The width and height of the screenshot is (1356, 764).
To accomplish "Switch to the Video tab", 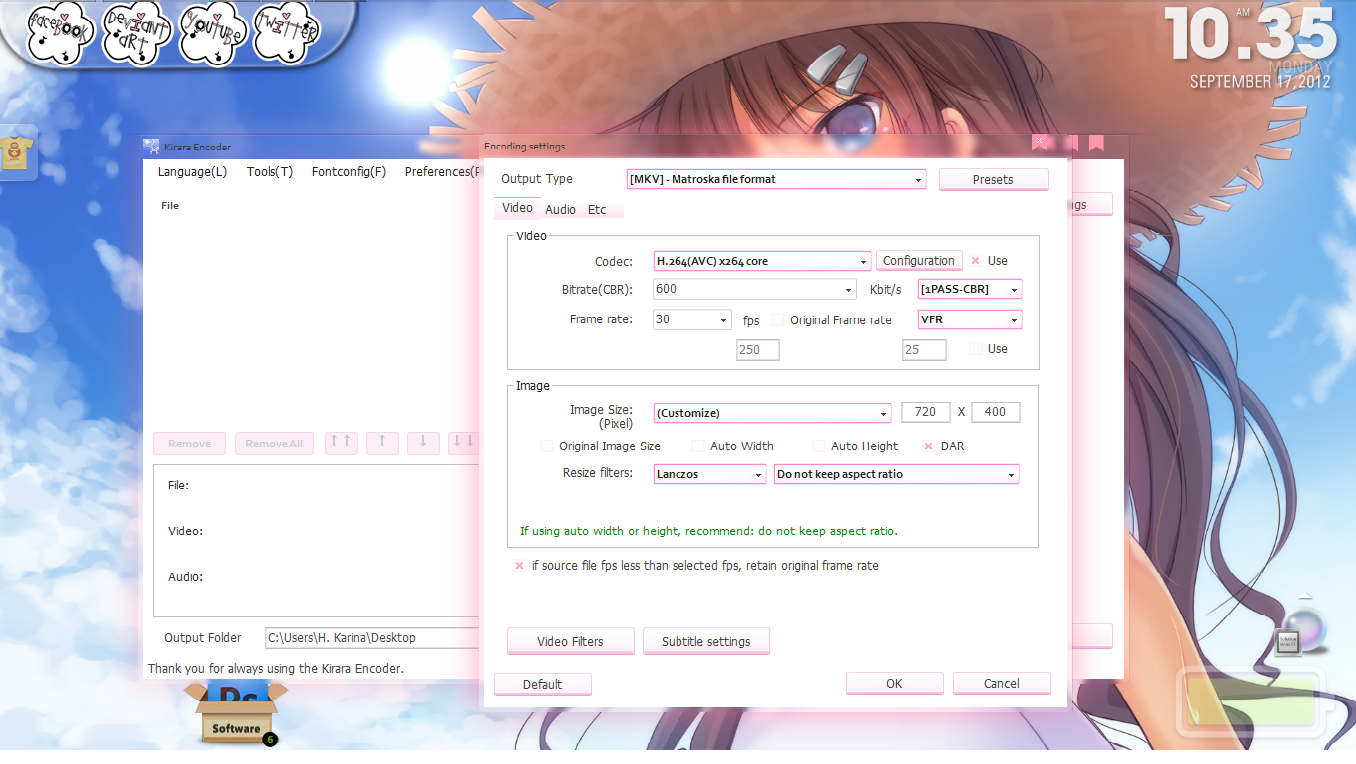I will 517,208.
